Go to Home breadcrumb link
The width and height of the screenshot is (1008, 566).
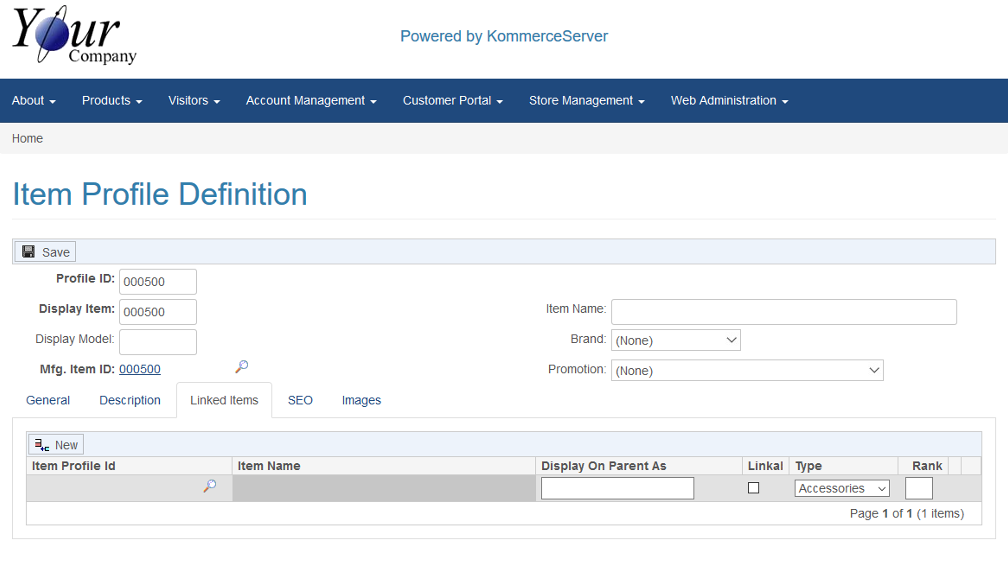27,139
